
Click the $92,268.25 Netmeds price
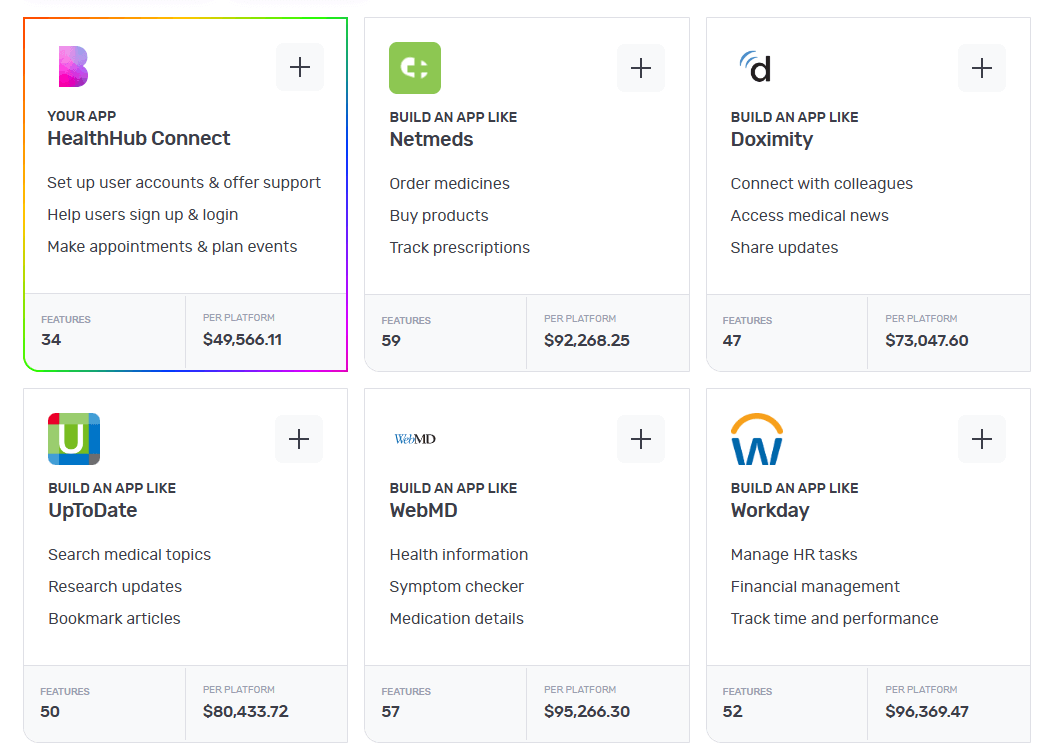[x=587, y=340]
